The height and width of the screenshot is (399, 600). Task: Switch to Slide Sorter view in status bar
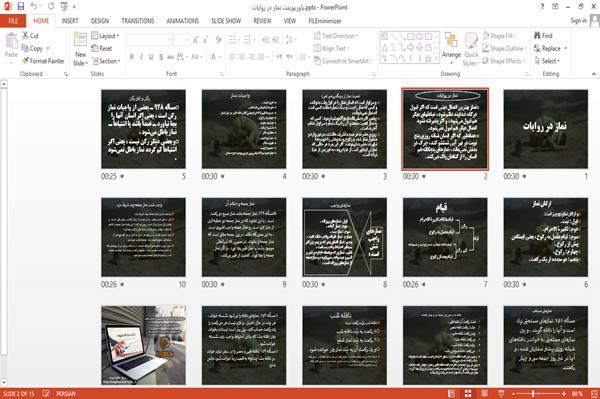pos(468,394)
